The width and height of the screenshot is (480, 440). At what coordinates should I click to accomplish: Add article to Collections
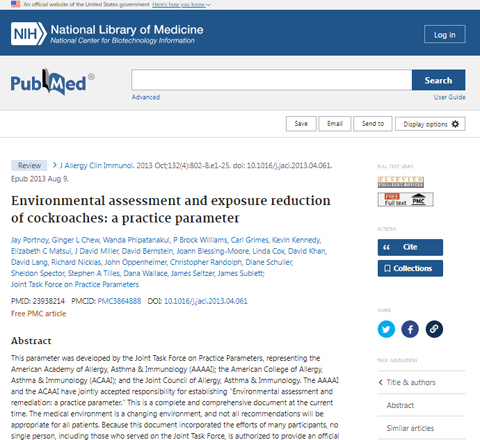click(410, 268)
